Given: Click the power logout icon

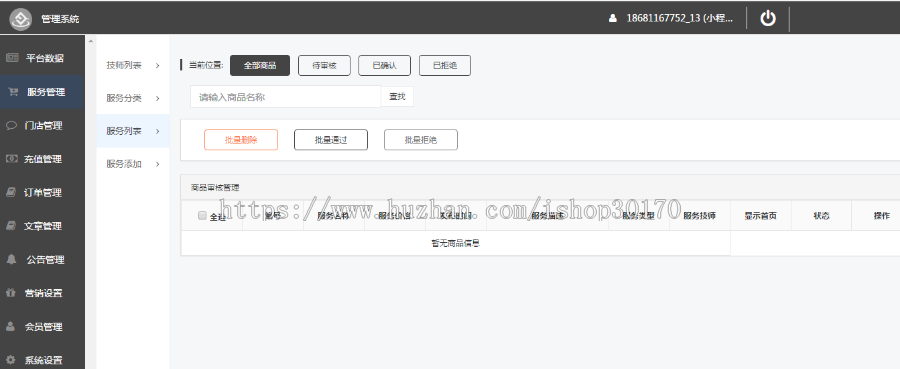Looking at the screenshot, I should point(768,18).
